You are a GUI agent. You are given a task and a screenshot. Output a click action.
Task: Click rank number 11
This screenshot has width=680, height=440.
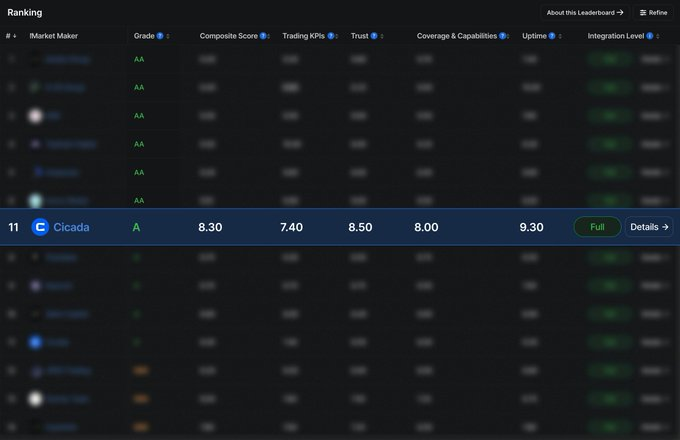(13, 227)
